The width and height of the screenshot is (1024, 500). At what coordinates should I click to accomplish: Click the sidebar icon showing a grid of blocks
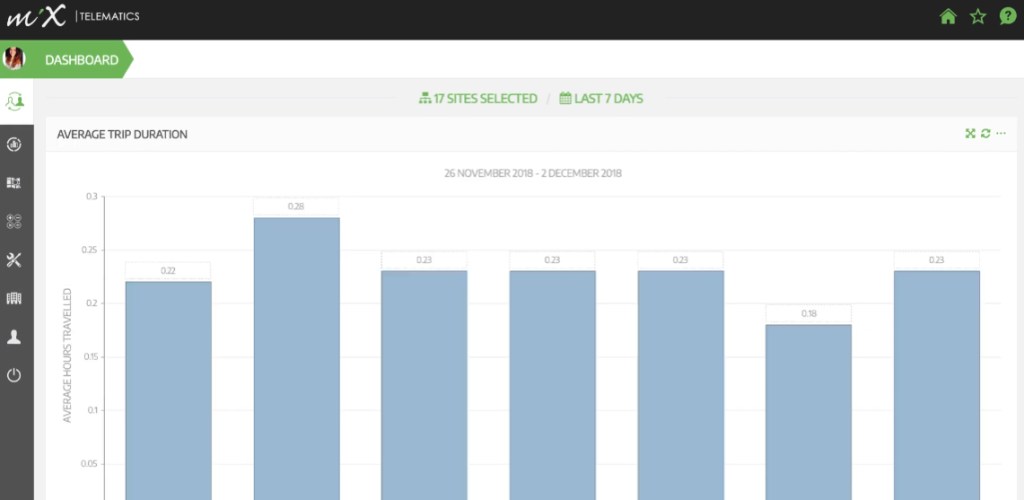(x=15, y=183)
